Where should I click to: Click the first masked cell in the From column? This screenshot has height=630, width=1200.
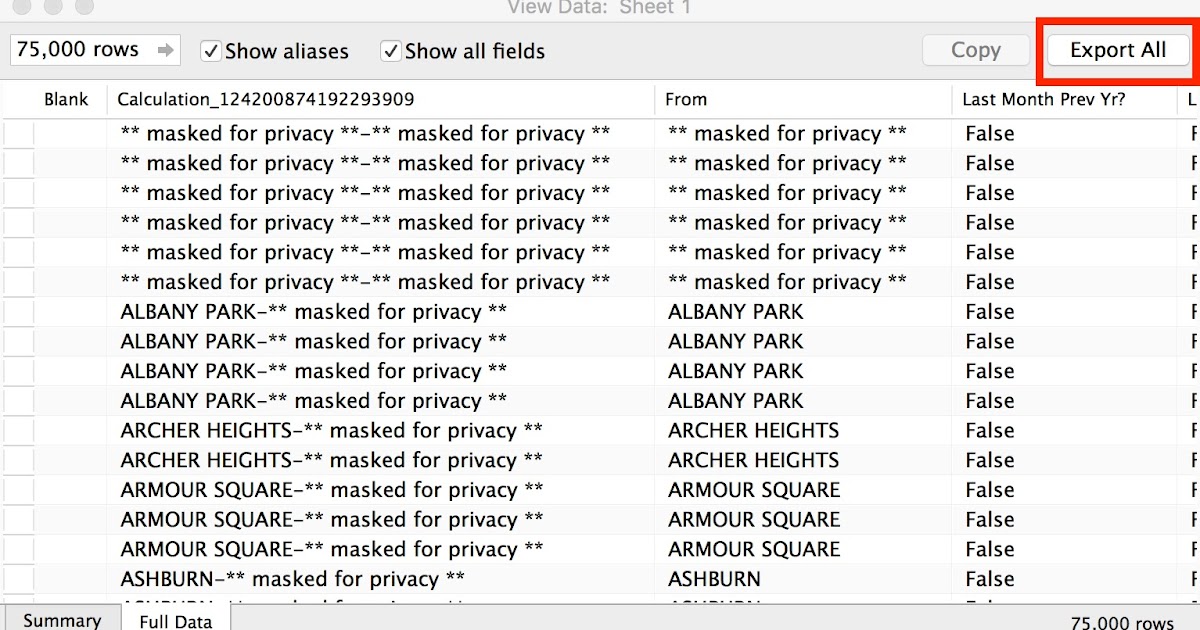pos(787,134)
